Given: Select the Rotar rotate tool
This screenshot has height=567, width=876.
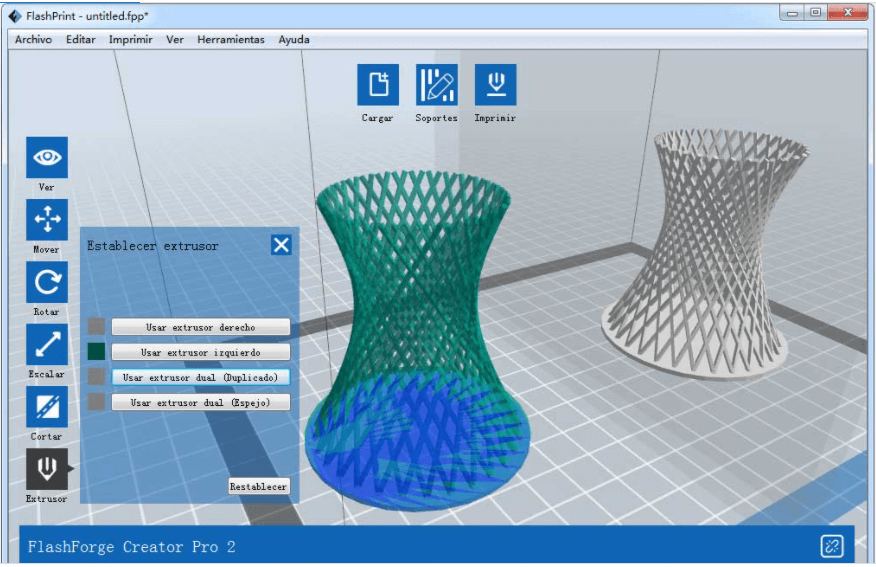Looking at the screenshot, I should pyautogui.click(x=47, y=282).
